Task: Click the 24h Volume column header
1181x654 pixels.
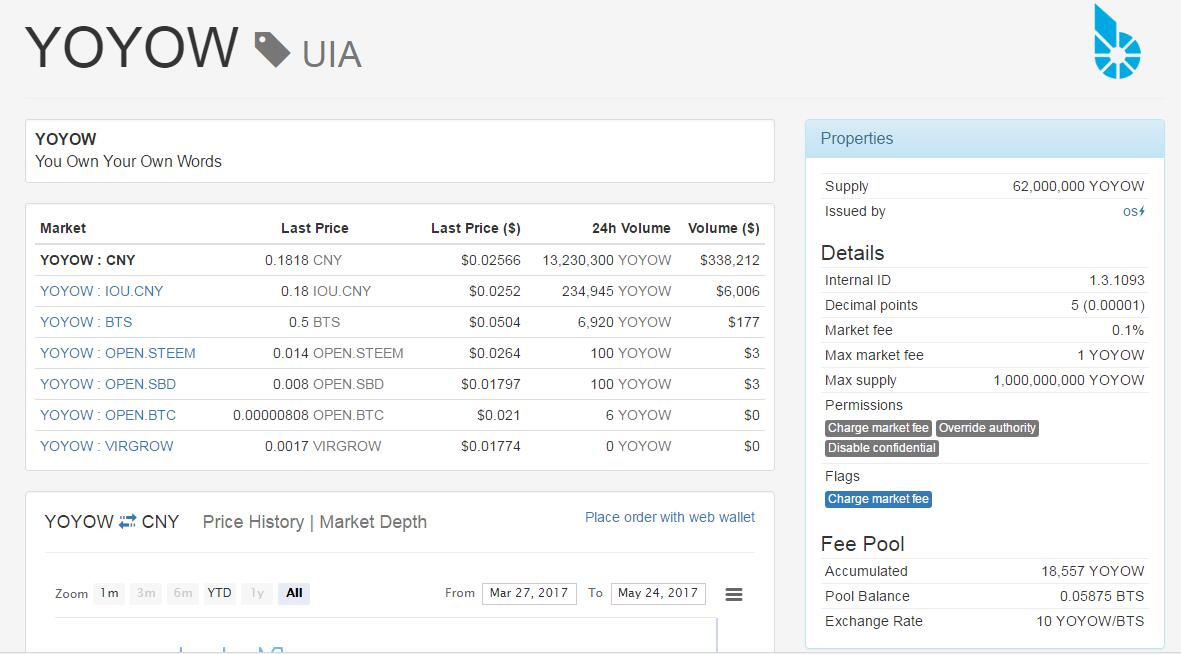Action: 631,228
